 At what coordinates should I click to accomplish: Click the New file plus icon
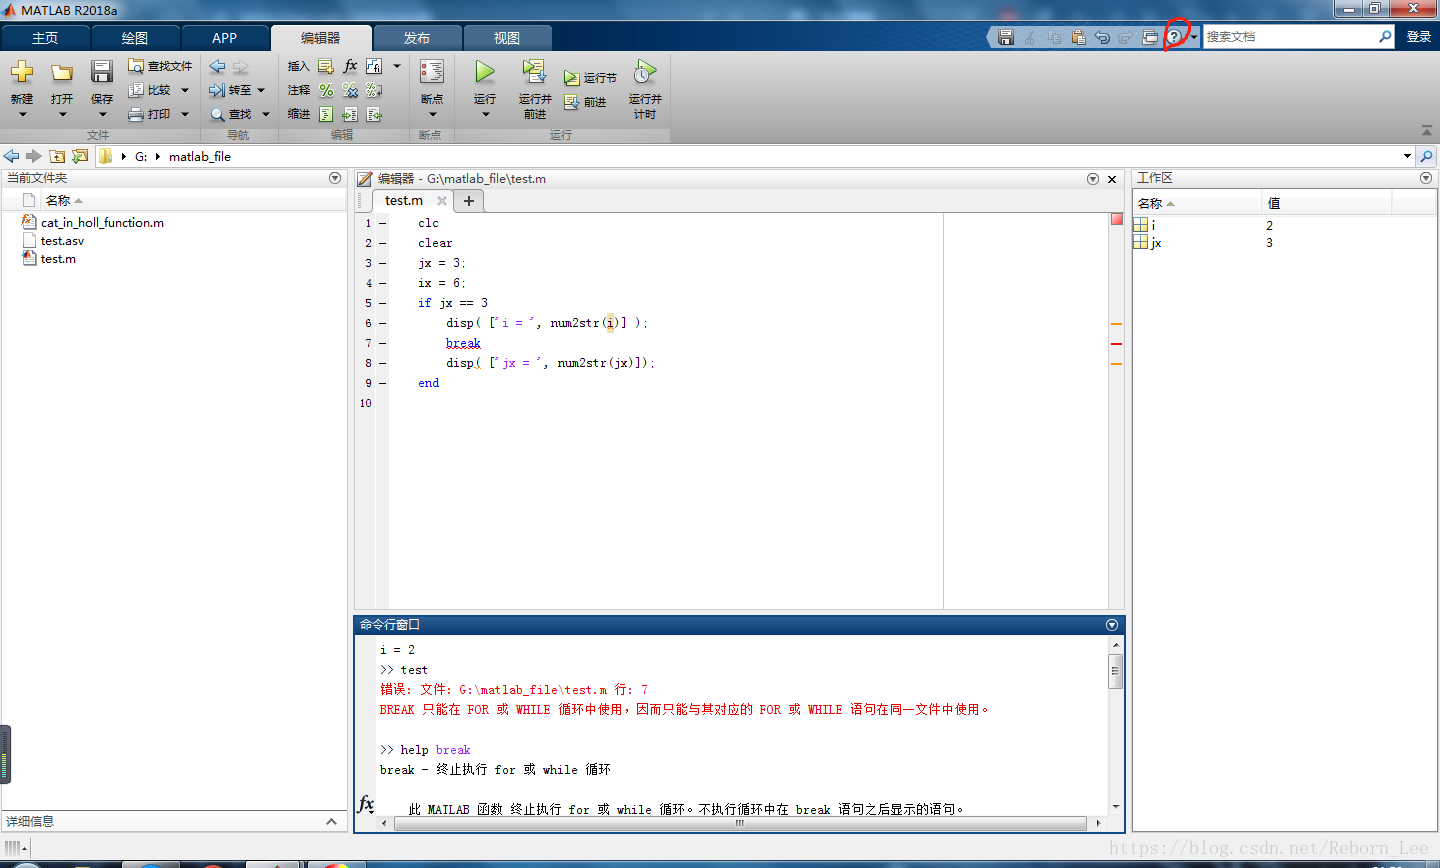coord(22,73)
